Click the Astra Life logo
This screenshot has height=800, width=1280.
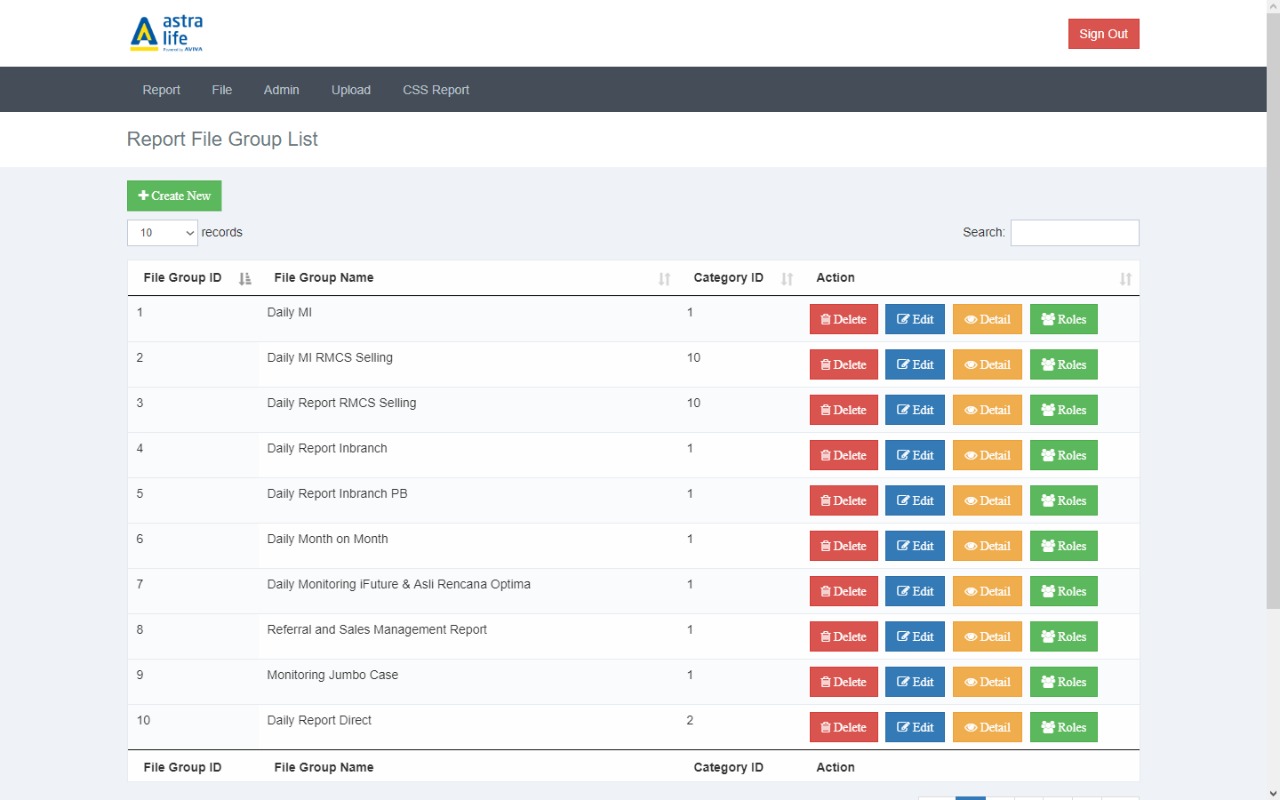[166, 34]
